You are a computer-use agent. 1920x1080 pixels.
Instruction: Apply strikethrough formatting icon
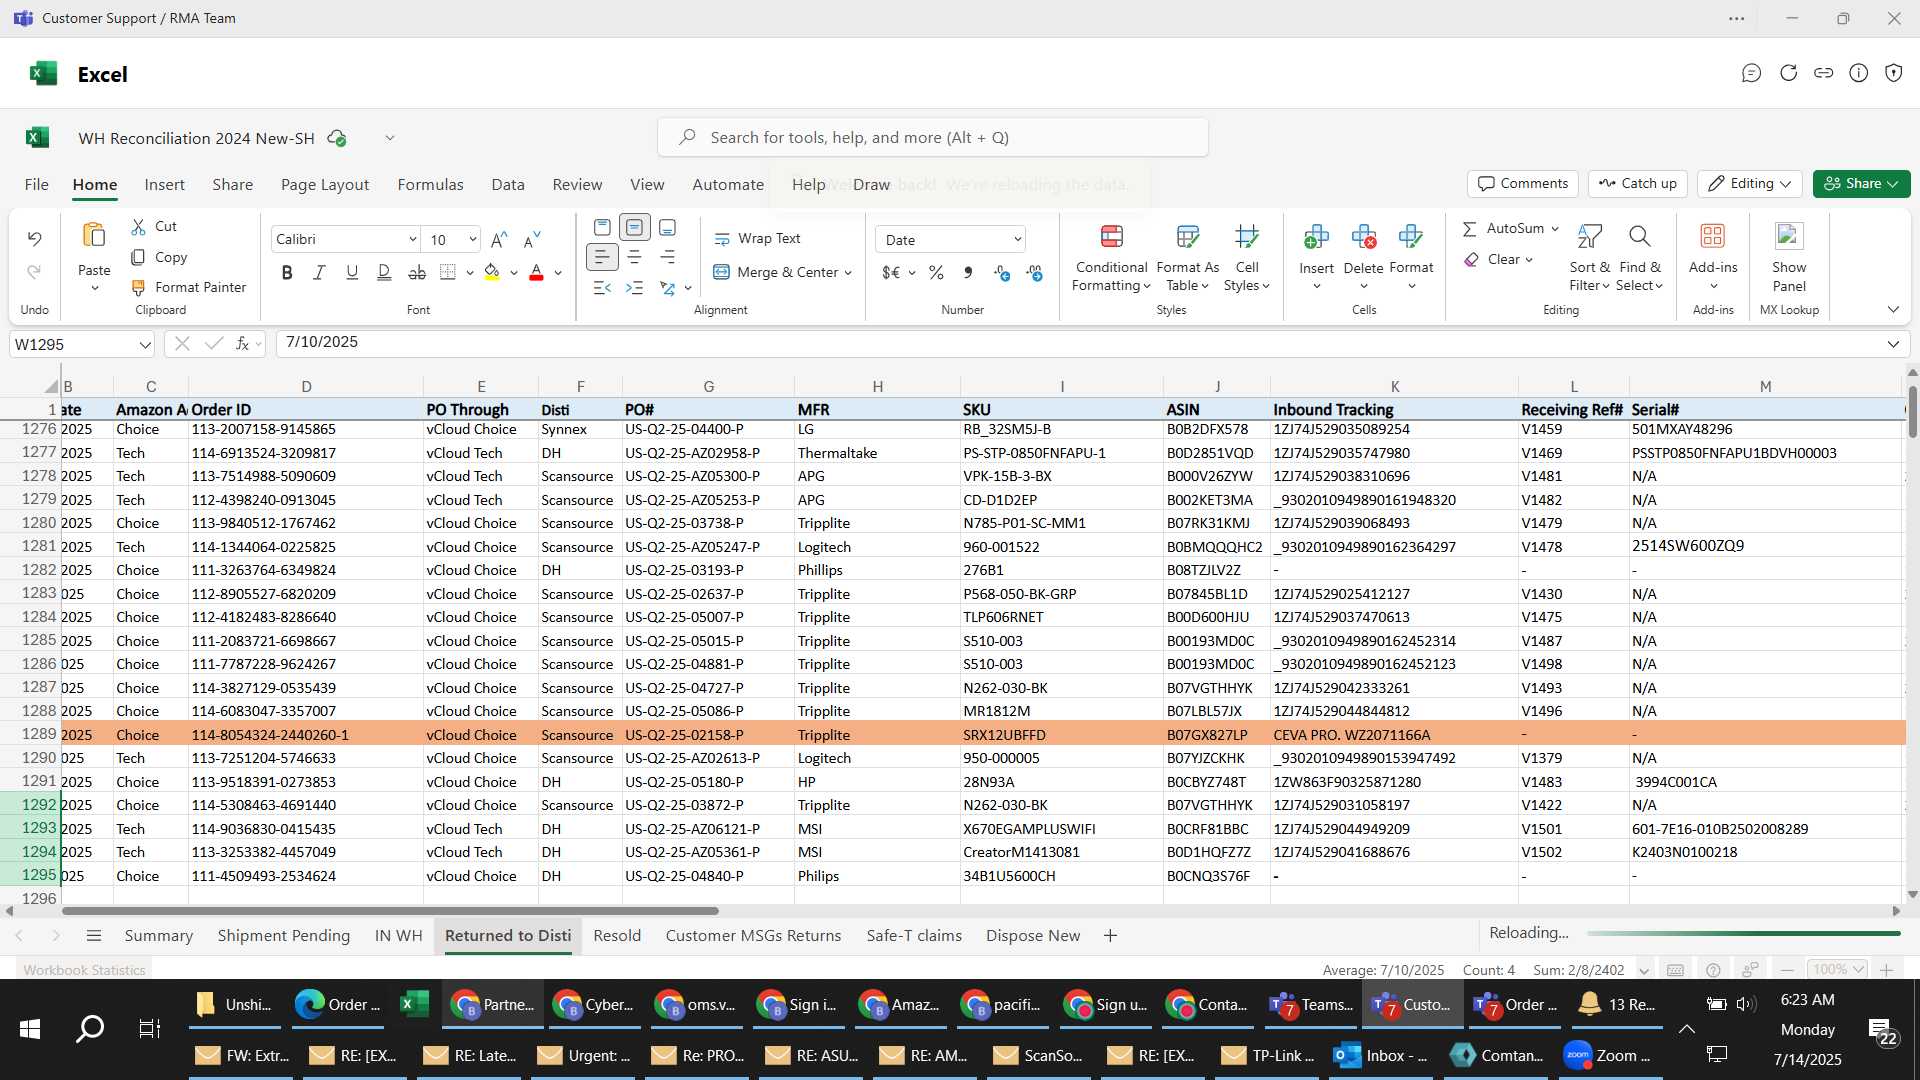click(x=417, y=272)
